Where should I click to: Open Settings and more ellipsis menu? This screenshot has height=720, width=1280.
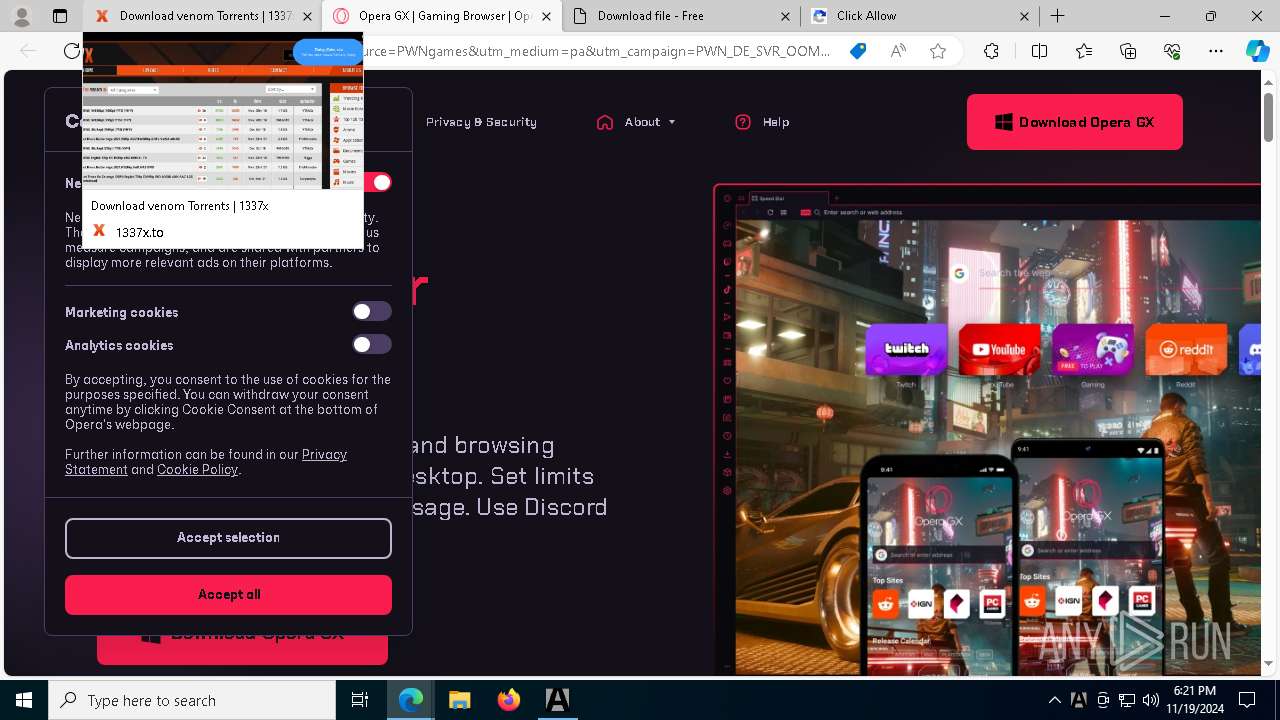click(x=1216, y=51)
